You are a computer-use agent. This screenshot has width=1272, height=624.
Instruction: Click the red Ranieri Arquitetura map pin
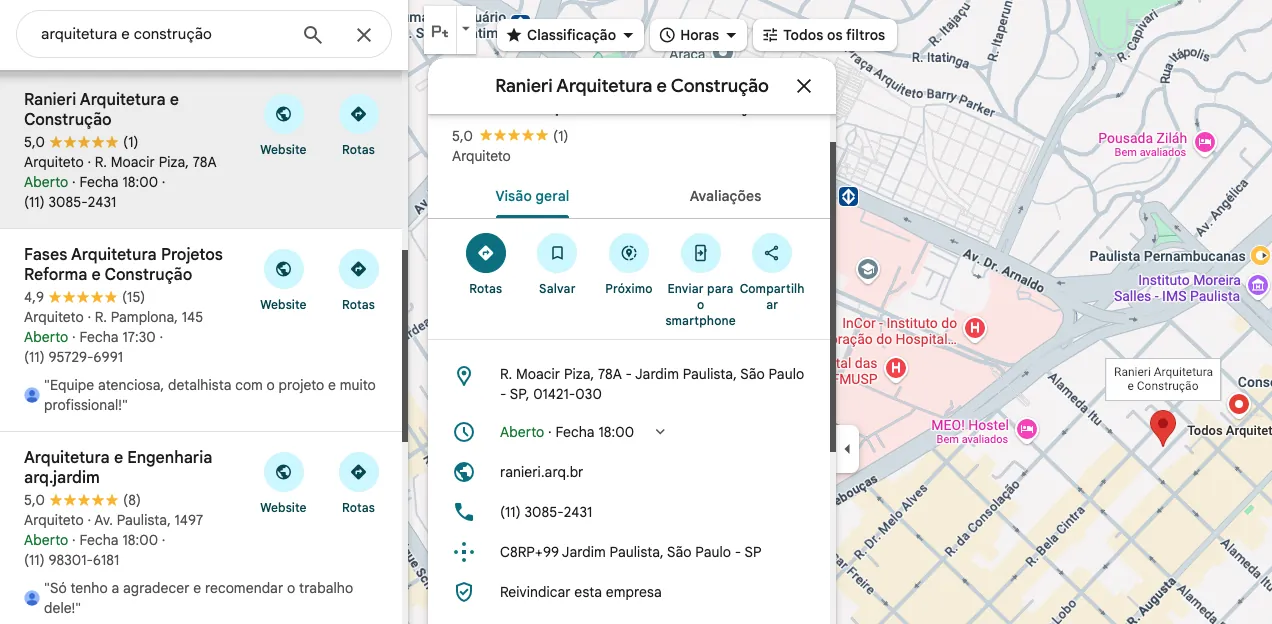click(x=1161, y=426)
